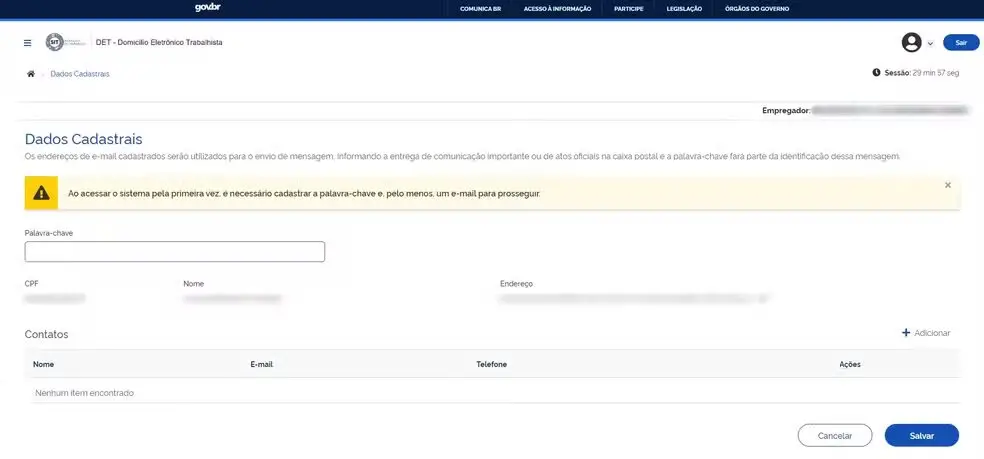
Task: Open the hamburger navigation menu
Action: click(x=28, y=43)
